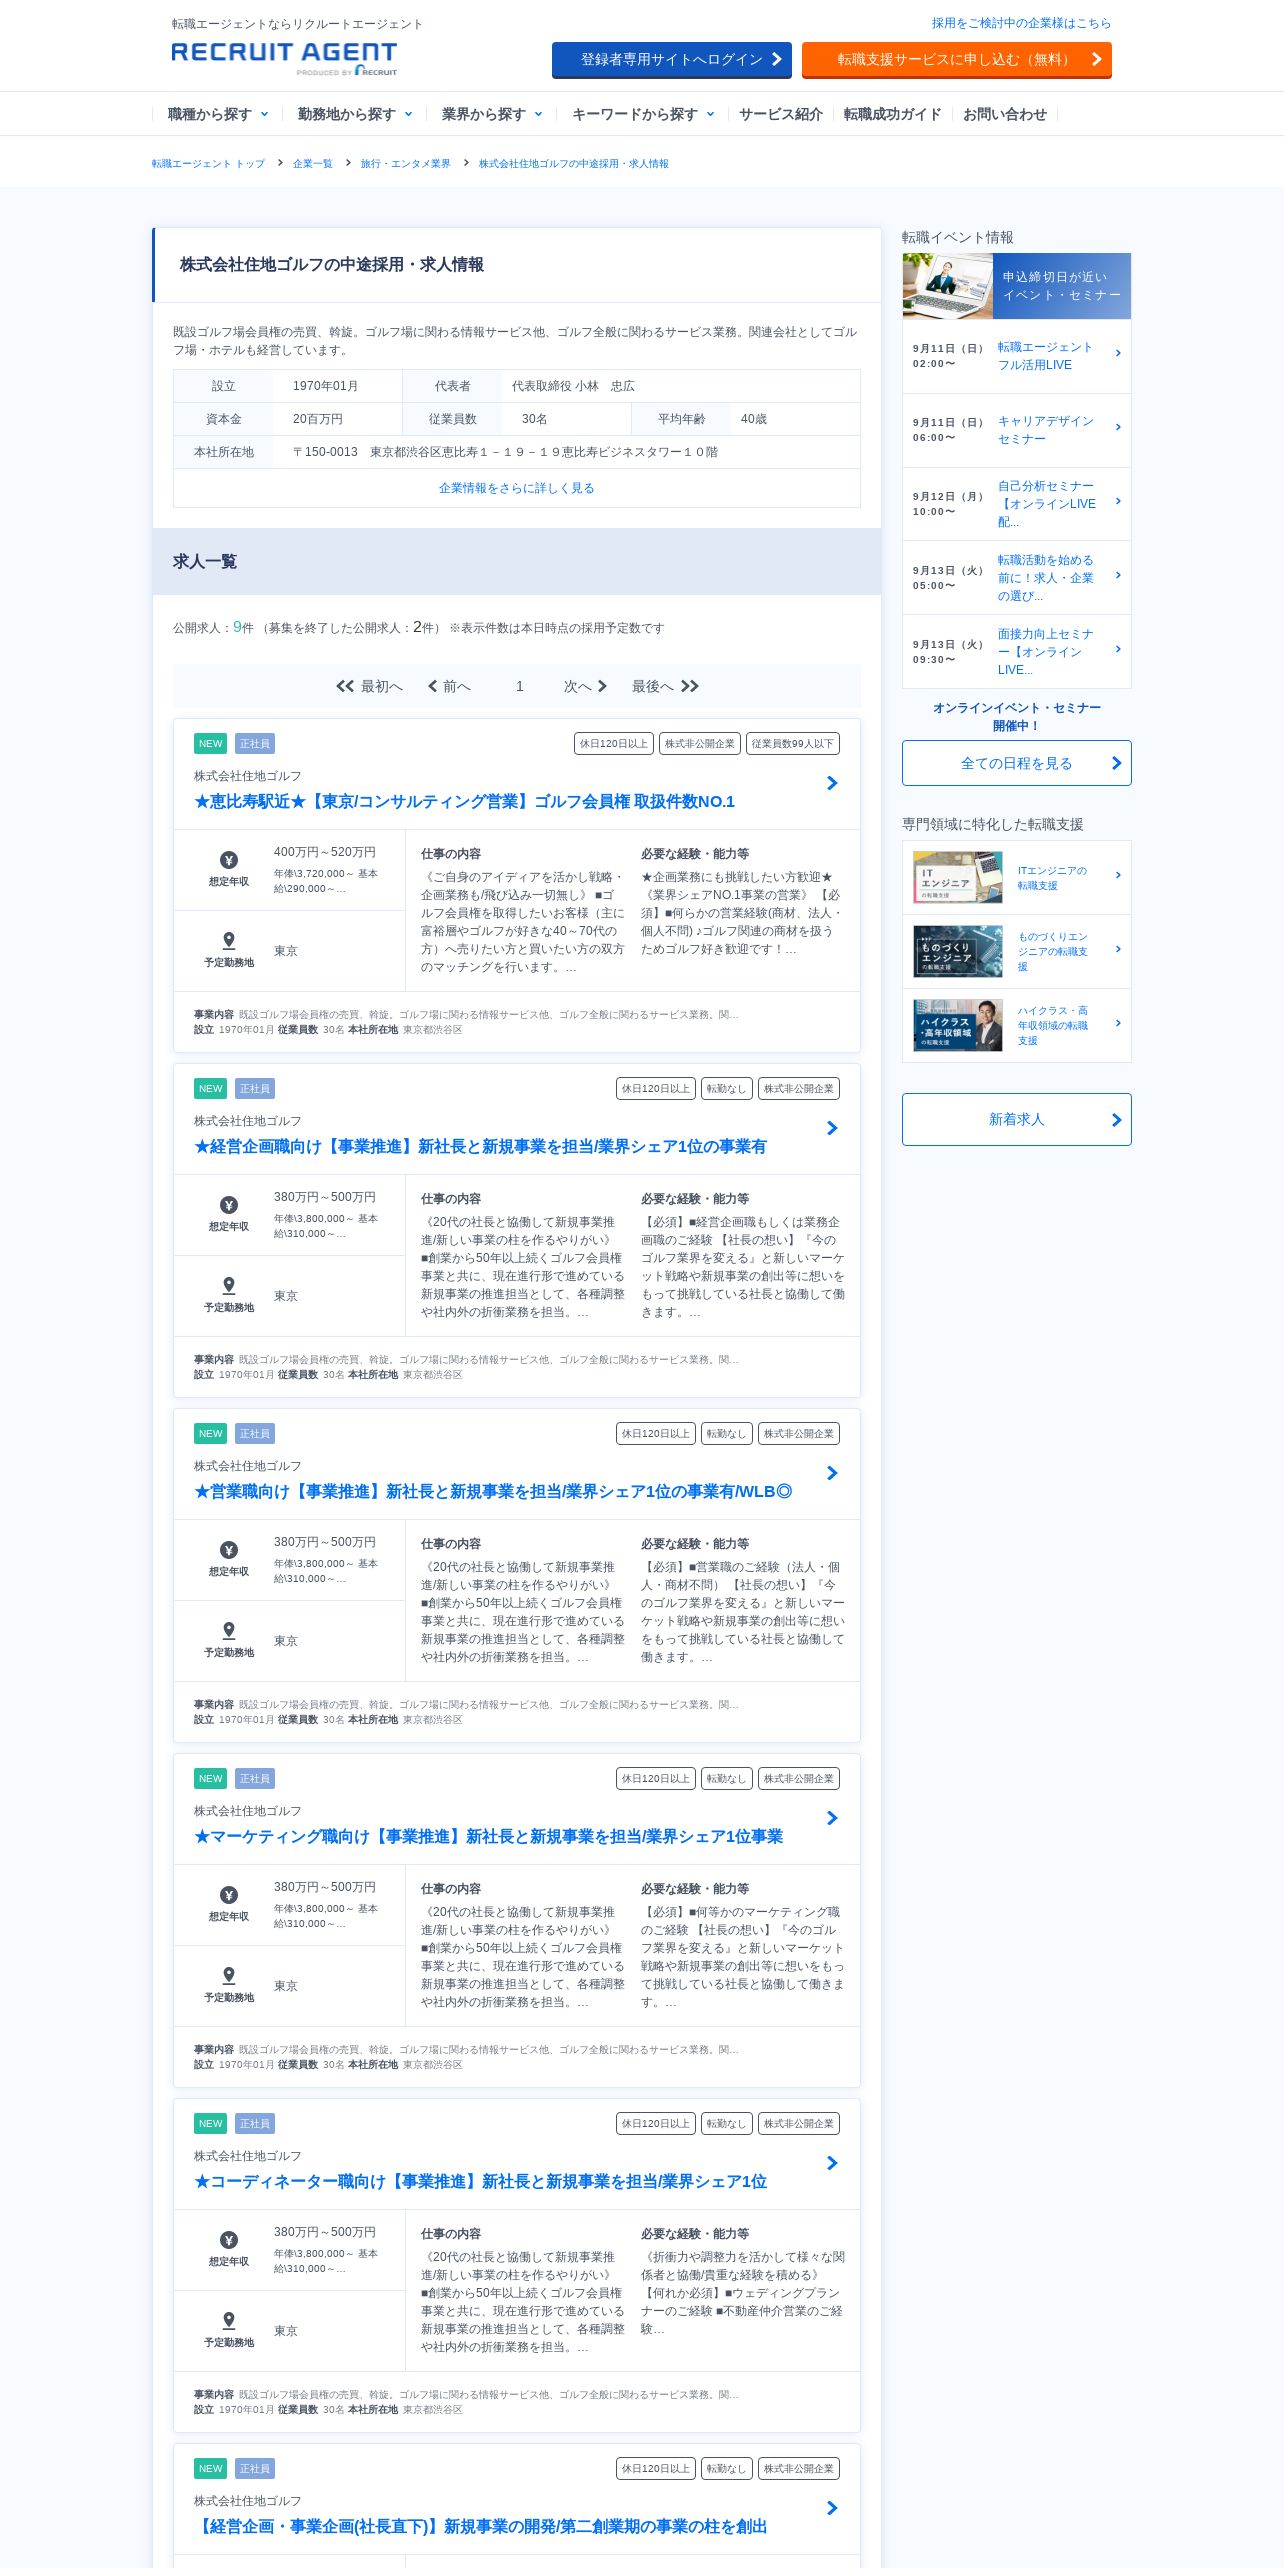1284x2568 pixels.
Task: Click 休日120日以上 tag on コンサルティング営業 card
Action: pos(614,744)
